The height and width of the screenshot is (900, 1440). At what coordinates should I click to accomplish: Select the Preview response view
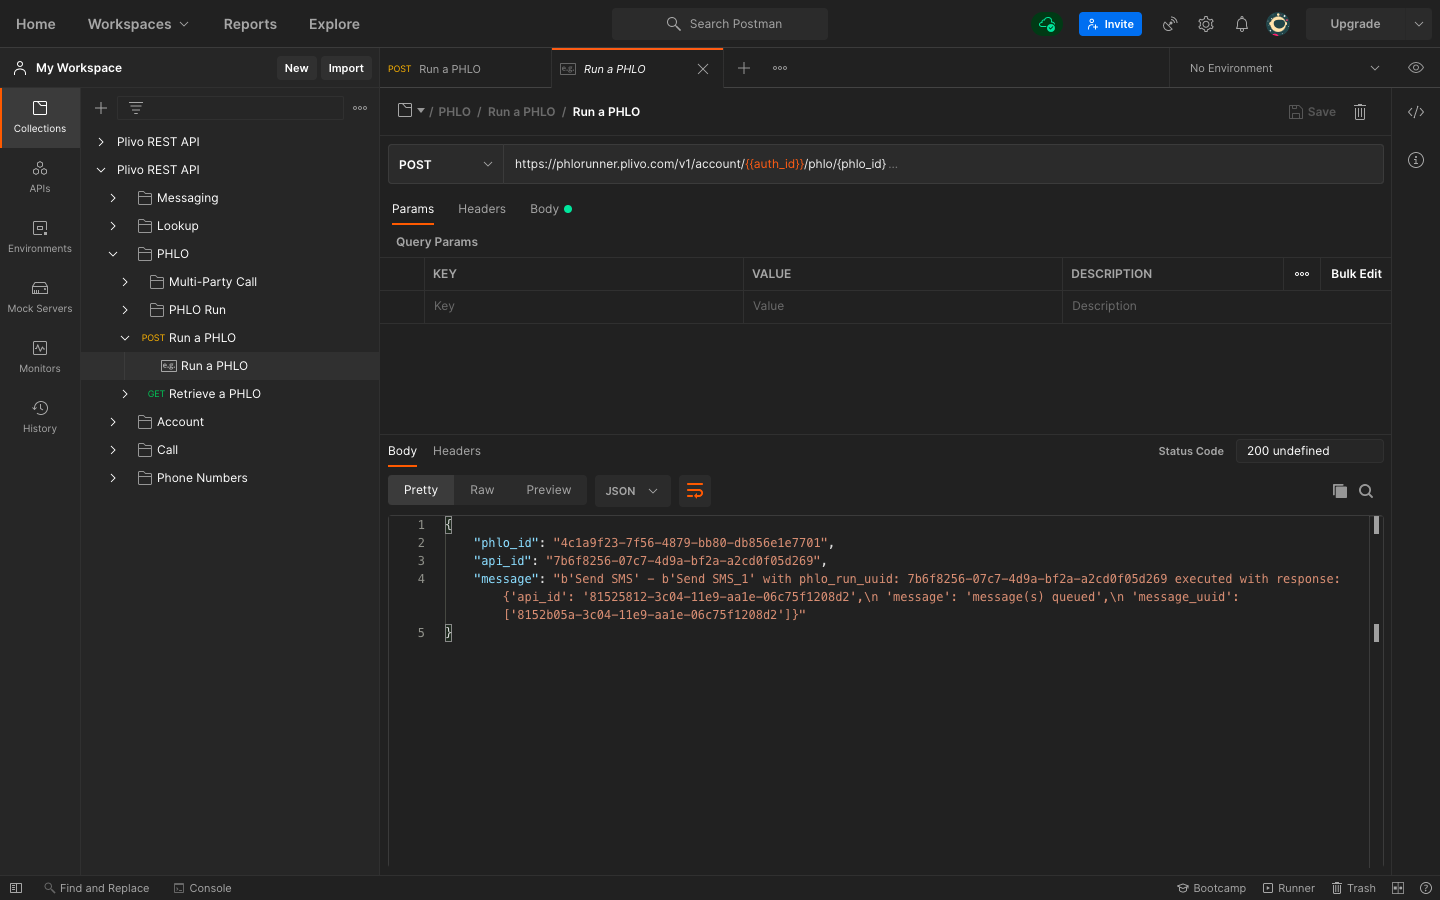tap(549, 490)
